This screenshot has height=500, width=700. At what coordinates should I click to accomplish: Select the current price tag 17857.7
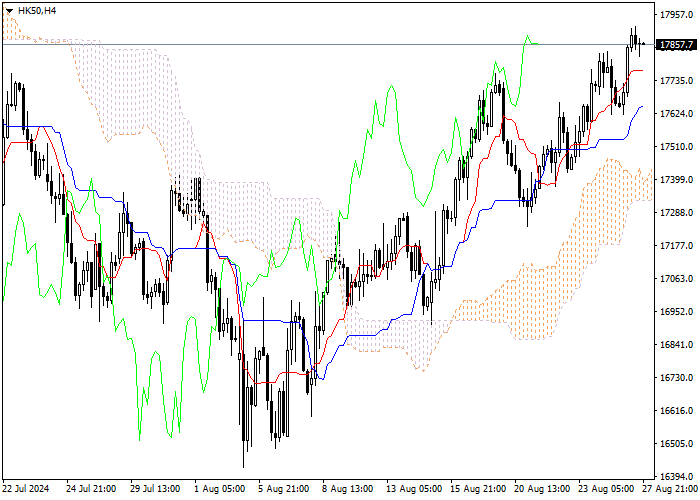(676, 45)
